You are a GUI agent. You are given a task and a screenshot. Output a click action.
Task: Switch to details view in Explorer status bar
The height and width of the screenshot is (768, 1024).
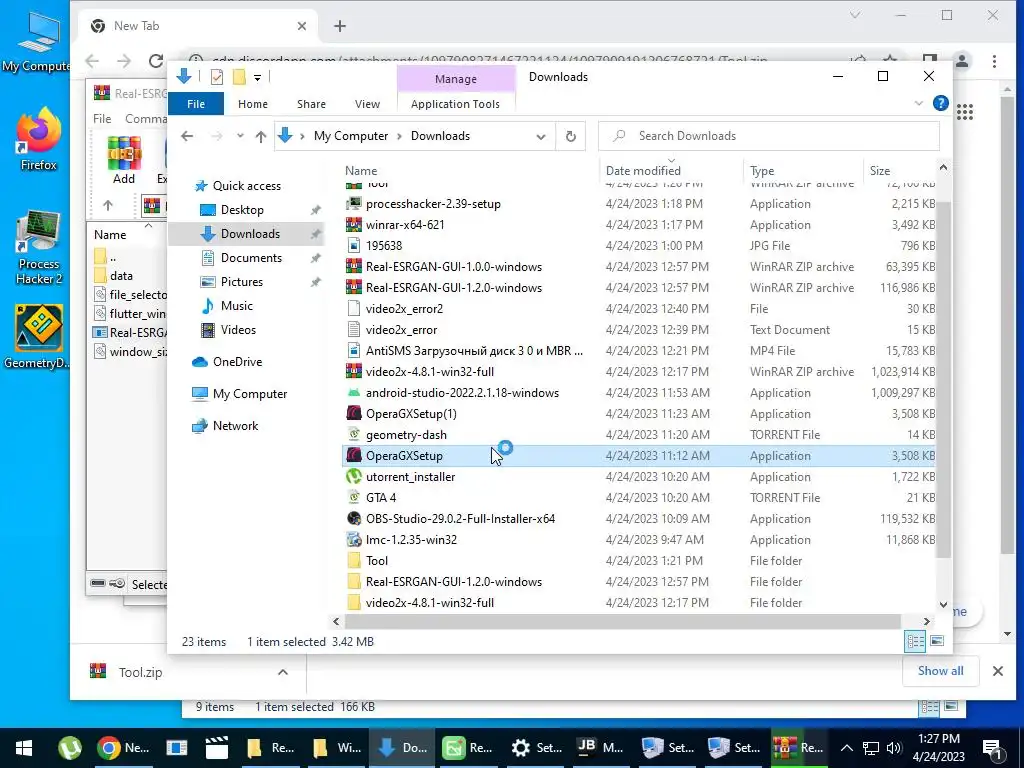point(915,641)
